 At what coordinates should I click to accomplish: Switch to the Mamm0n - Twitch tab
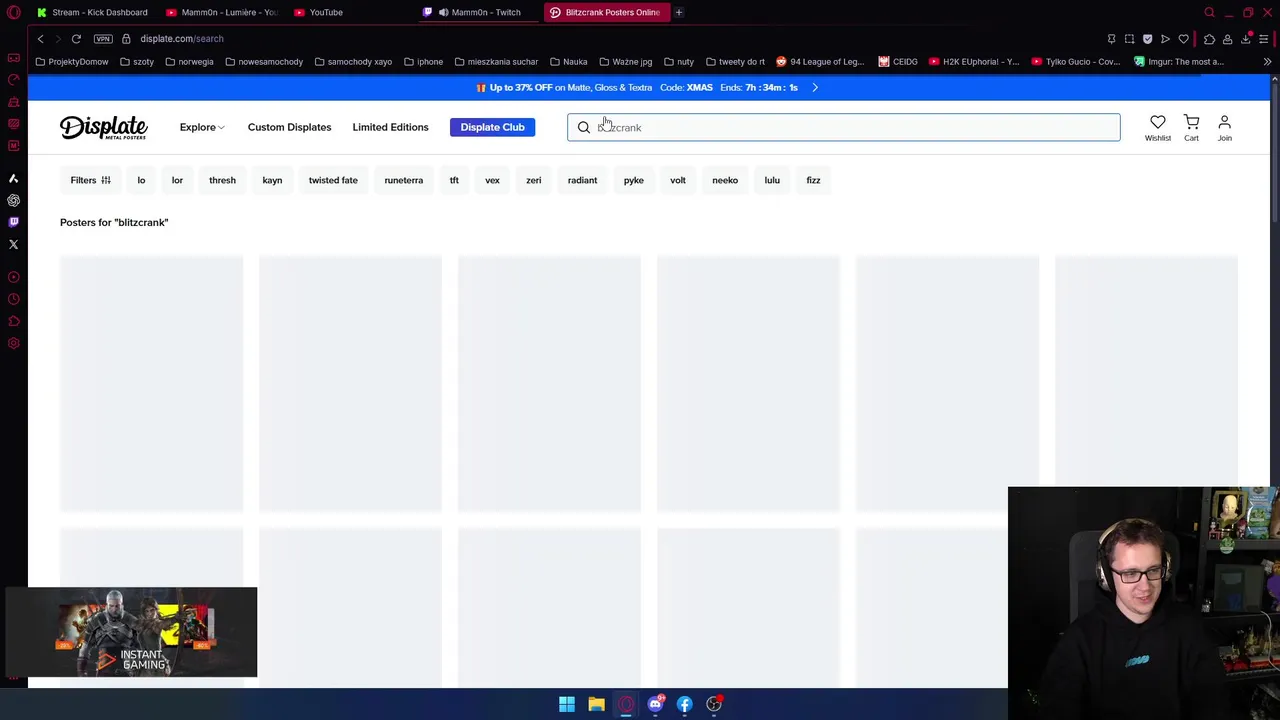click(x=478, y=12)
